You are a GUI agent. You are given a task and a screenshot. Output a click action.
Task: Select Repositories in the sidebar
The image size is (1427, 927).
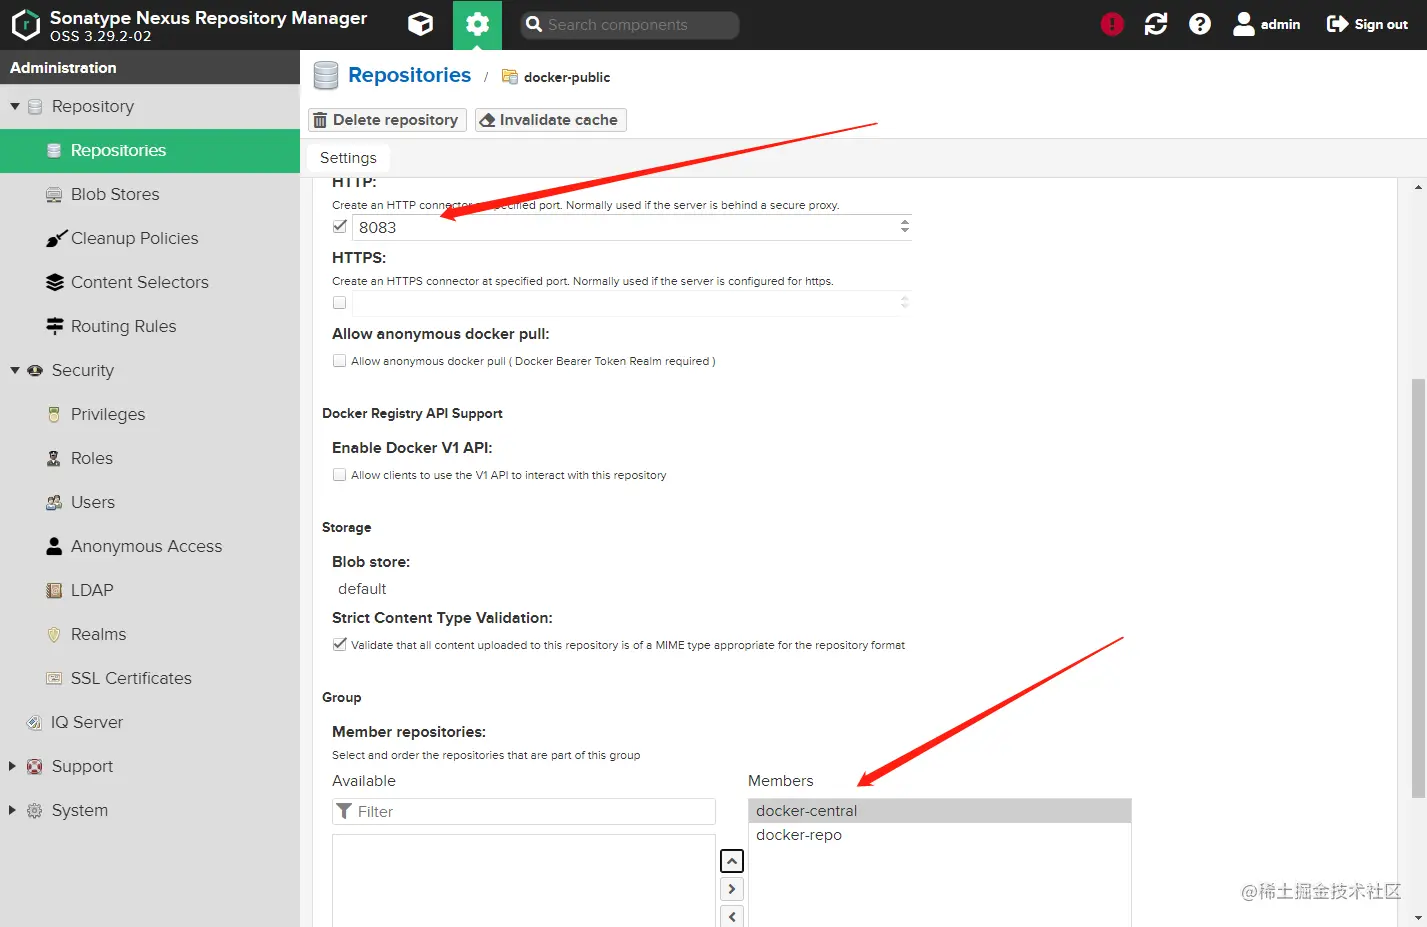point(150,150)
